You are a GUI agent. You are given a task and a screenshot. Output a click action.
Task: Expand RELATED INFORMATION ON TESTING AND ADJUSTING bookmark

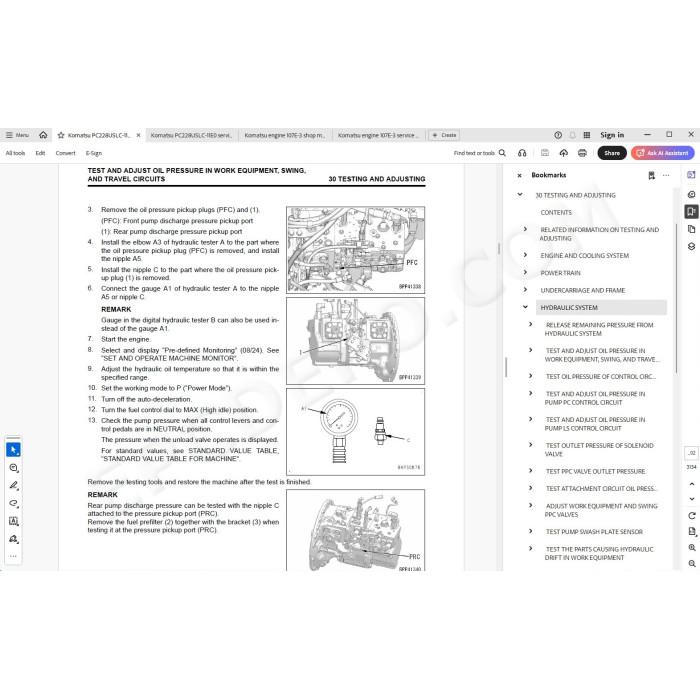[525, 229]
